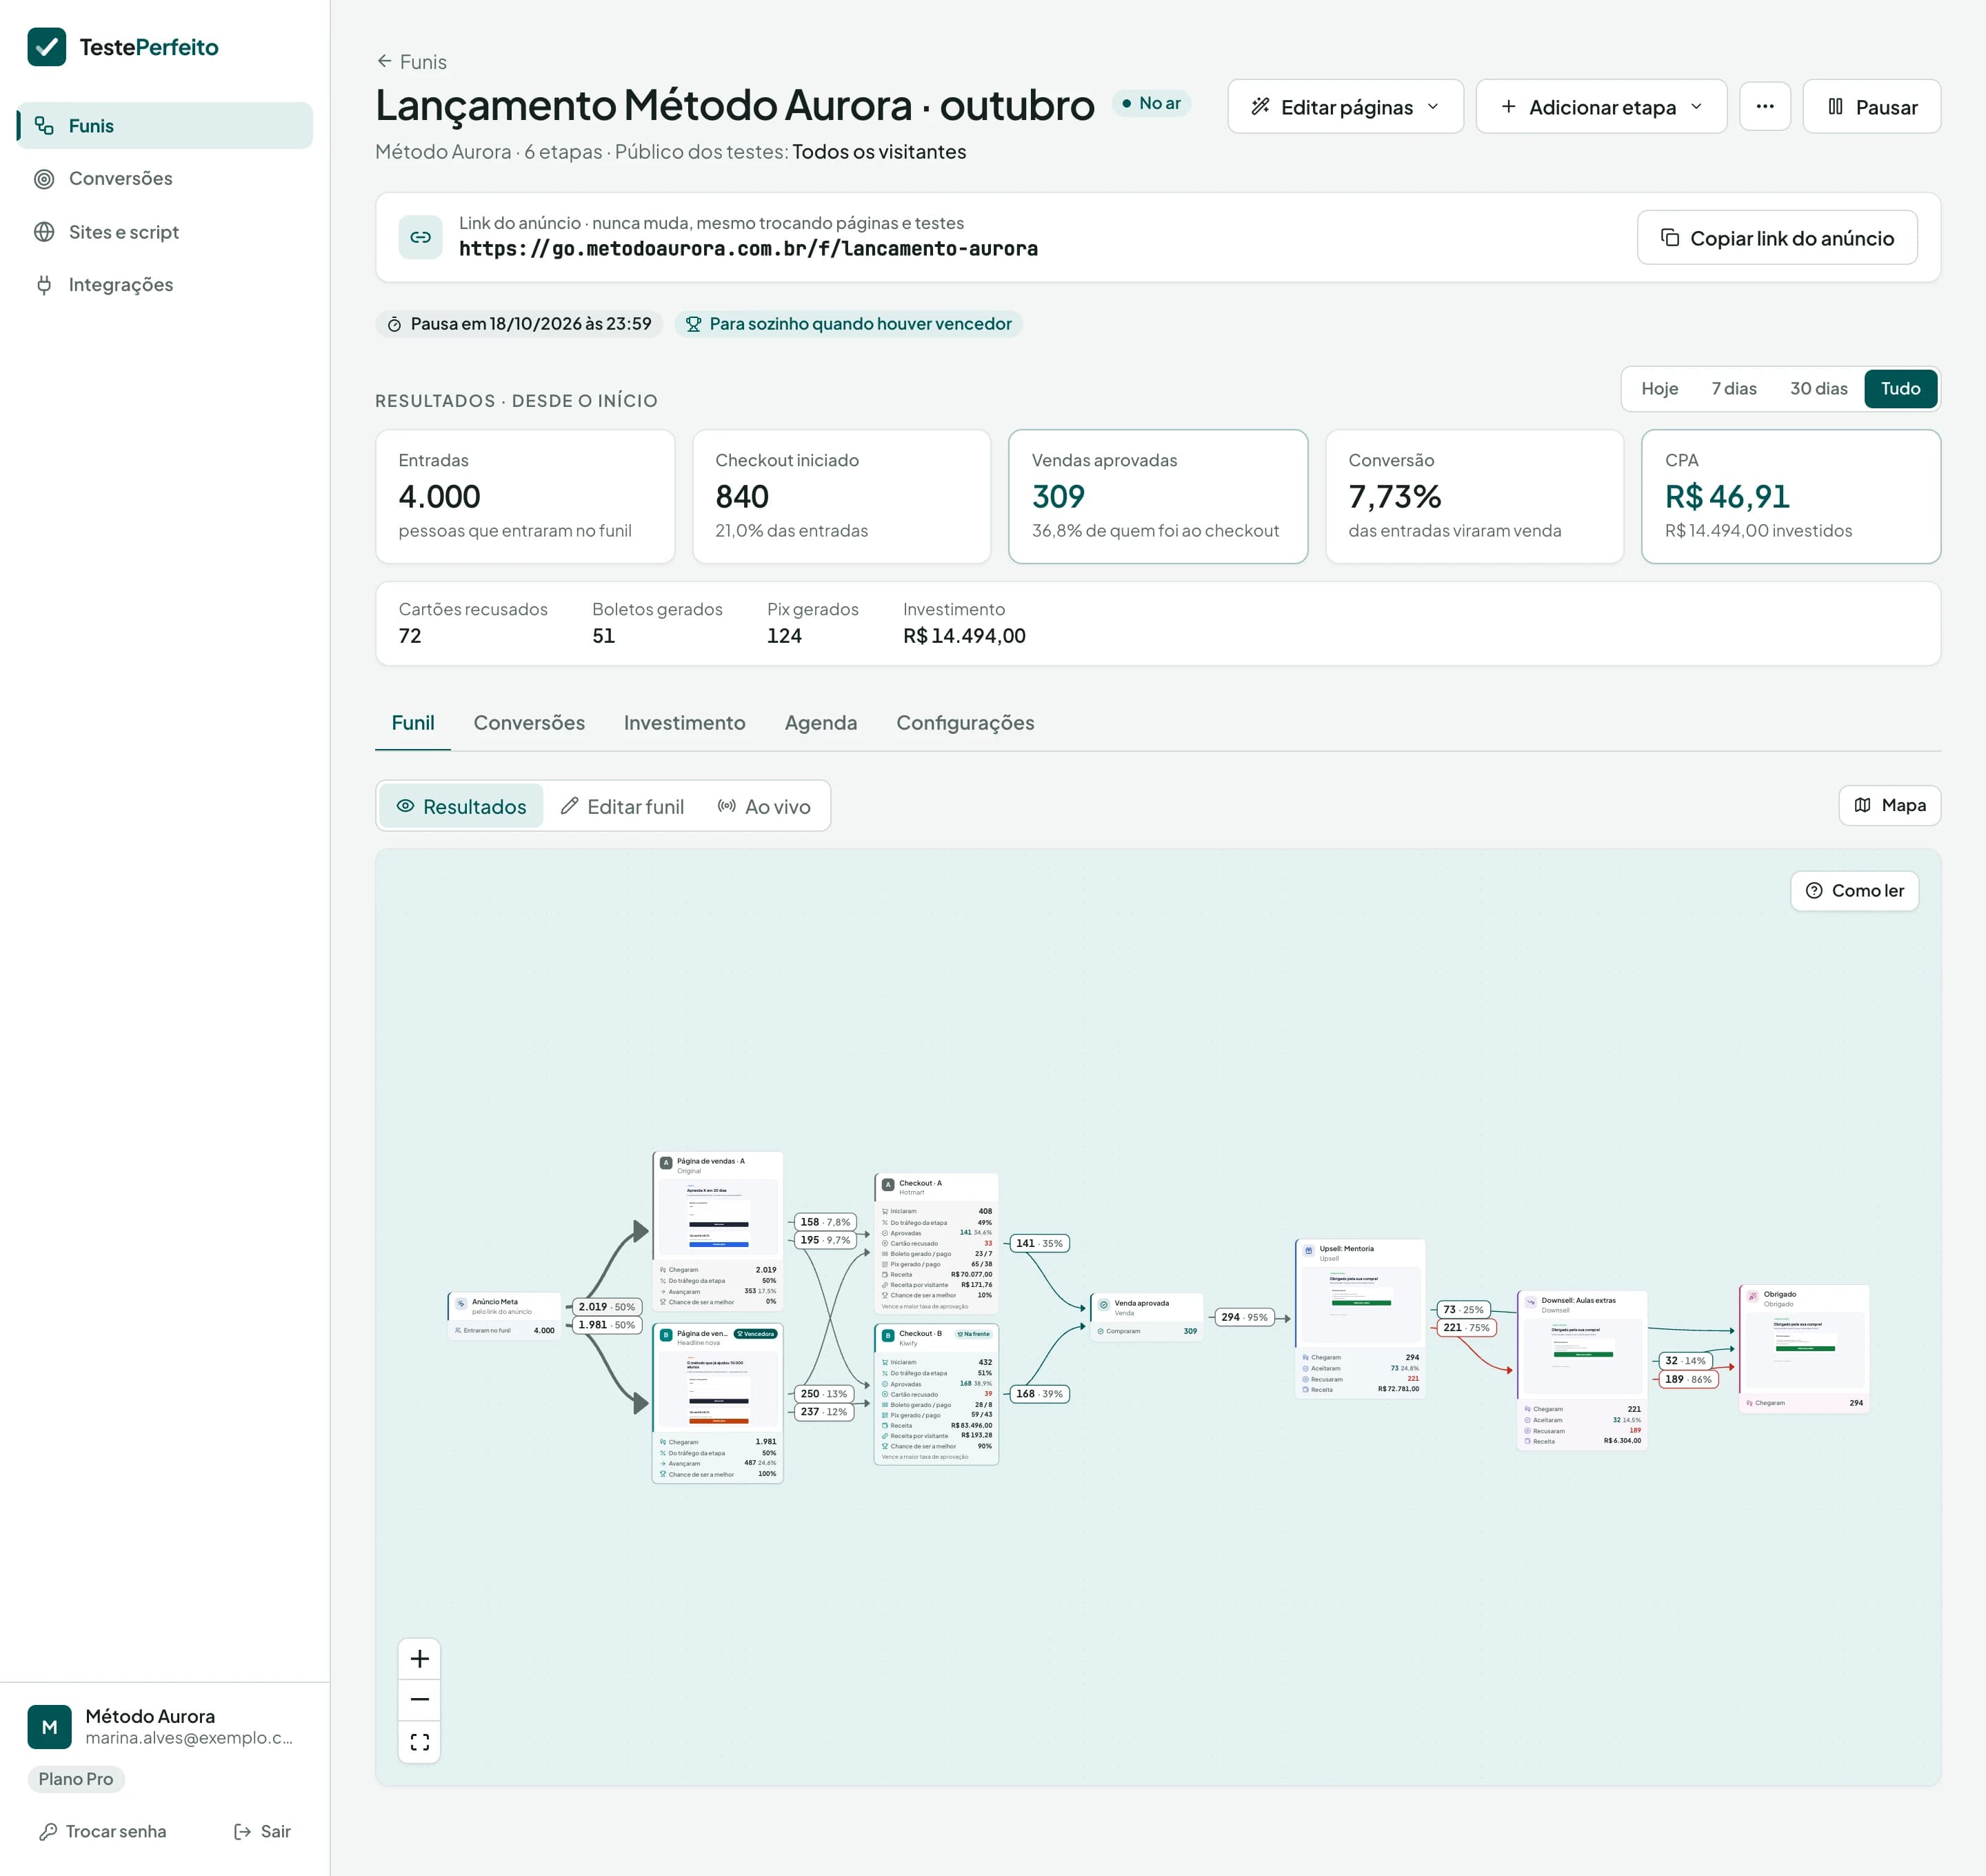Expand the Adicionar etapa dropdown

click(x=1601, y=106)
